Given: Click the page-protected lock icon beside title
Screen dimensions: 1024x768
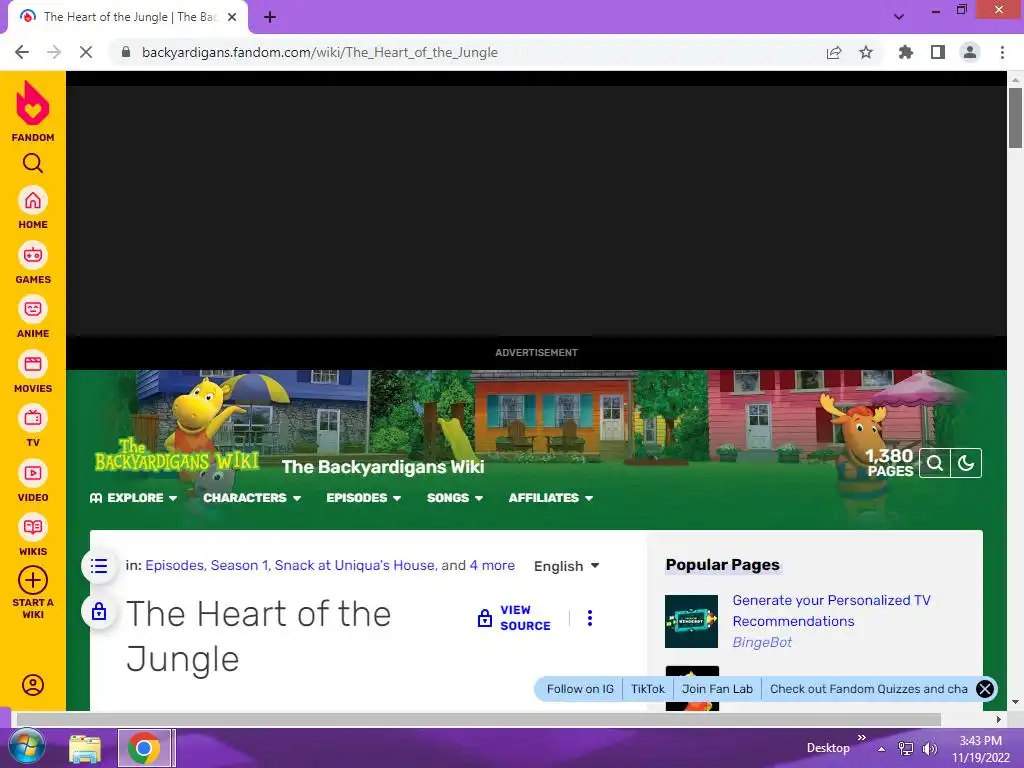Looking at the screenshot, I should 99,612.
